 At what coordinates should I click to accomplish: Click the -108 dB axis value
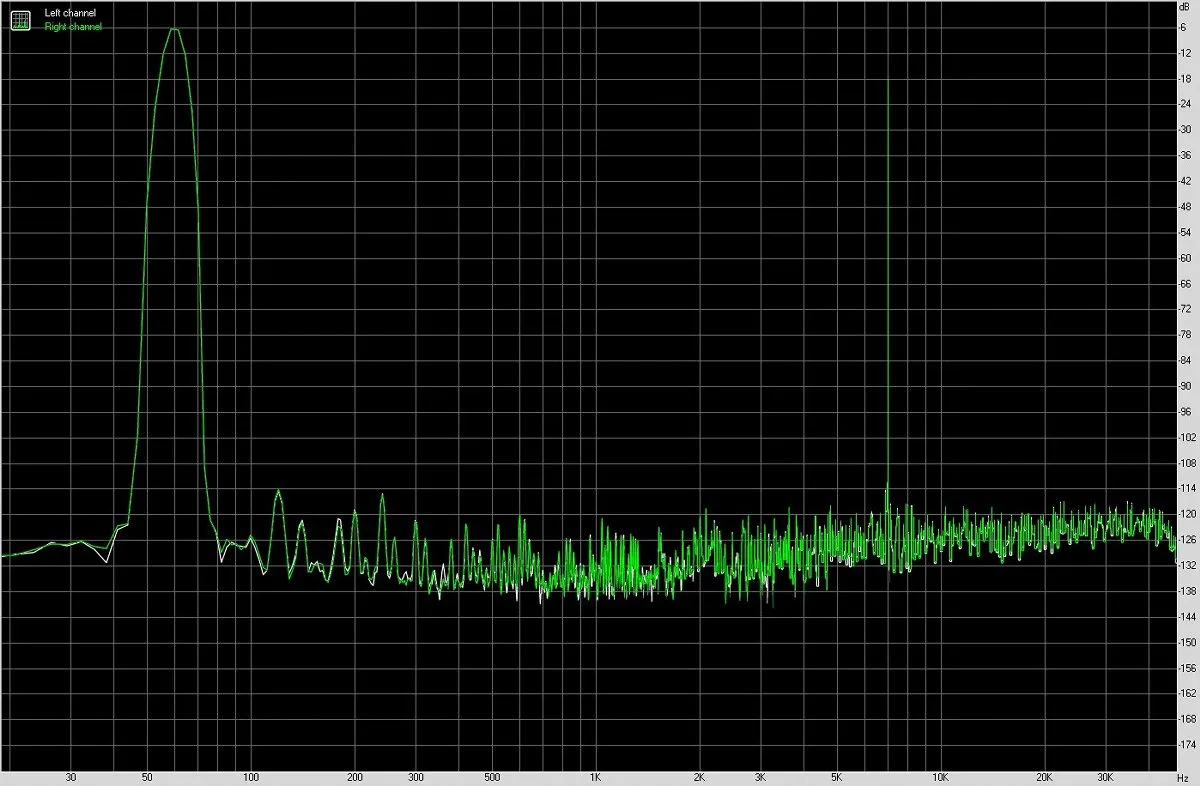(x=1188, y=463)
